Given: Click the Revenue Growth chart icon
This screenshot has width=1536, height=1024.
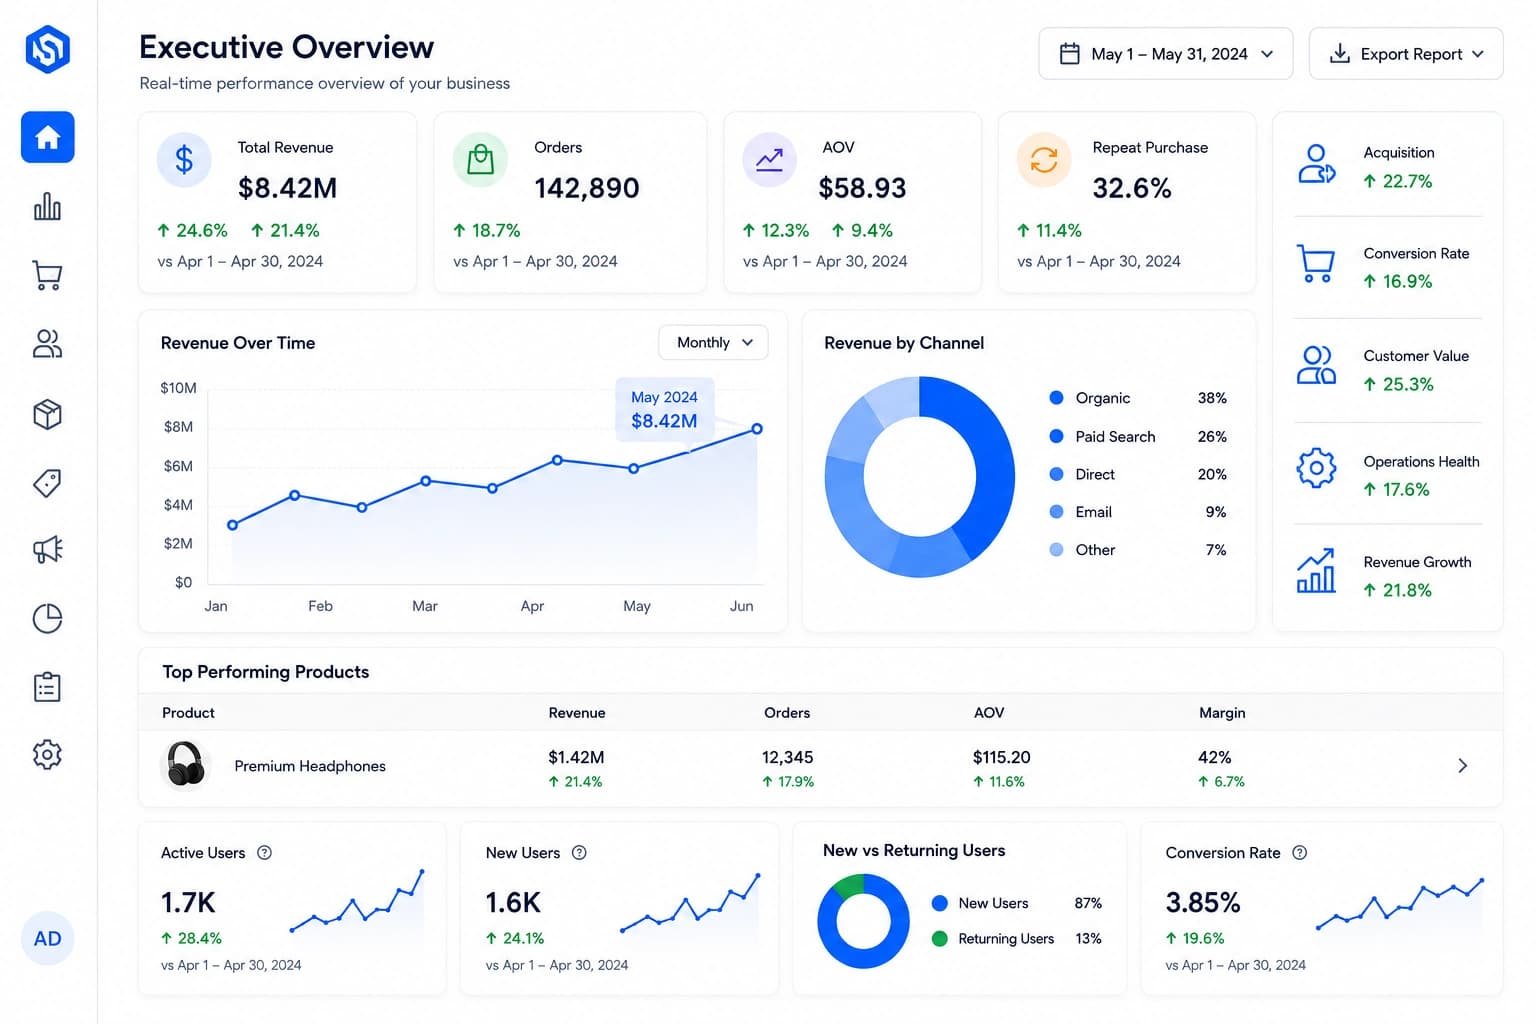Looking at the screenshot, I should click(1316, 571).
